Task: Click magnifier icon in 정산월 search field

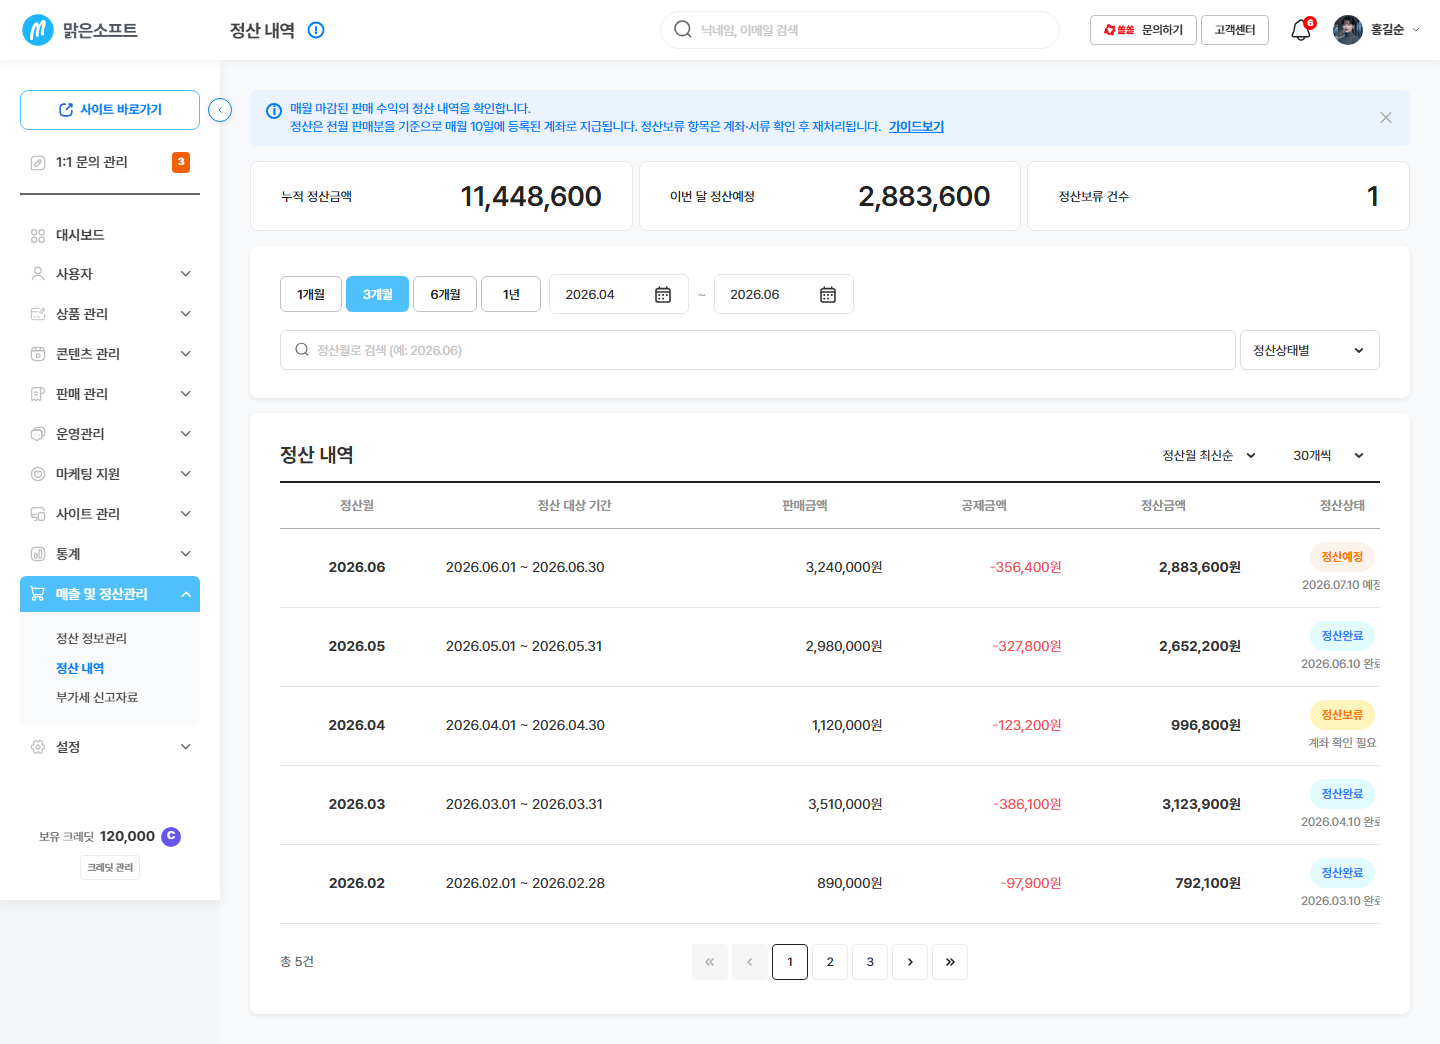Action: 302,350
